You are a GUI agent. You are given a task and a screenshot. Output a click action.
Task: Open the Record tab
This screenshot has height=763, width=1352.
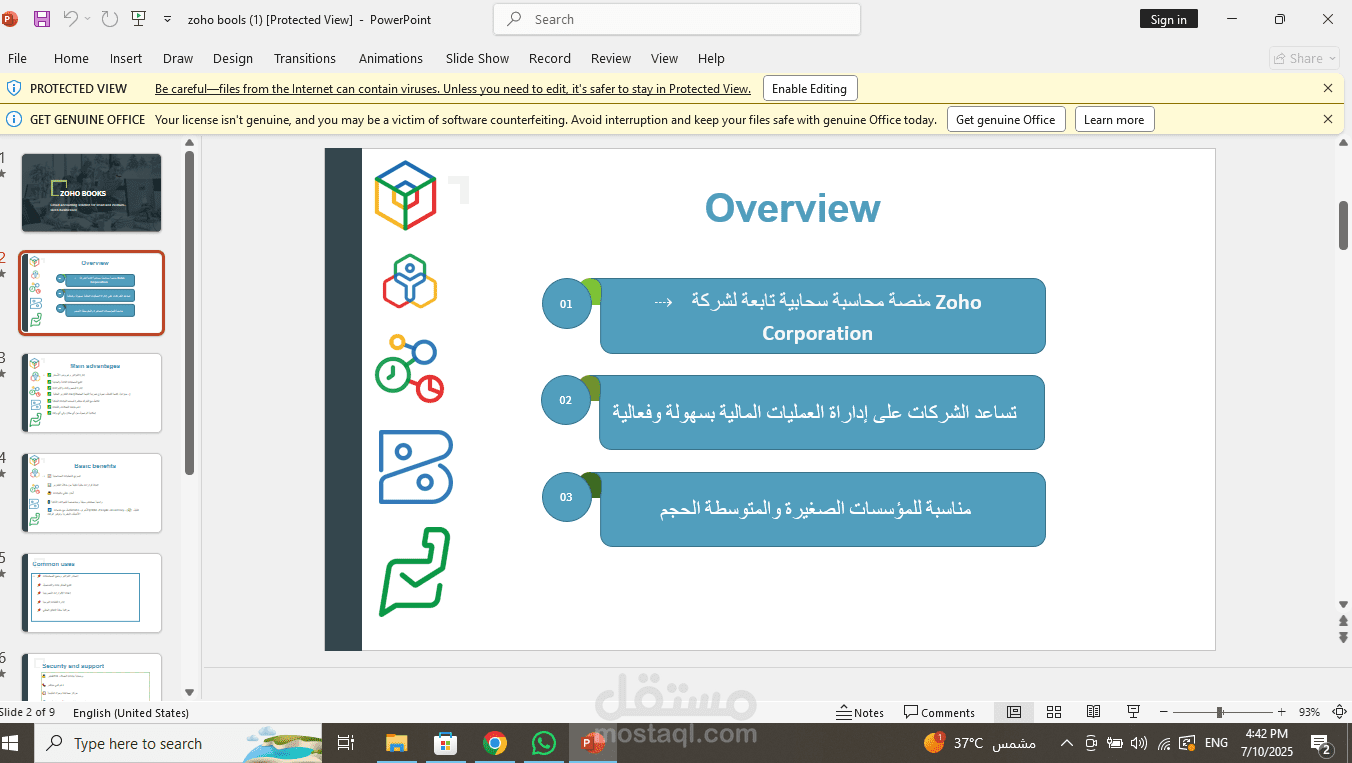pyautogui.click(x=550, y=58)
